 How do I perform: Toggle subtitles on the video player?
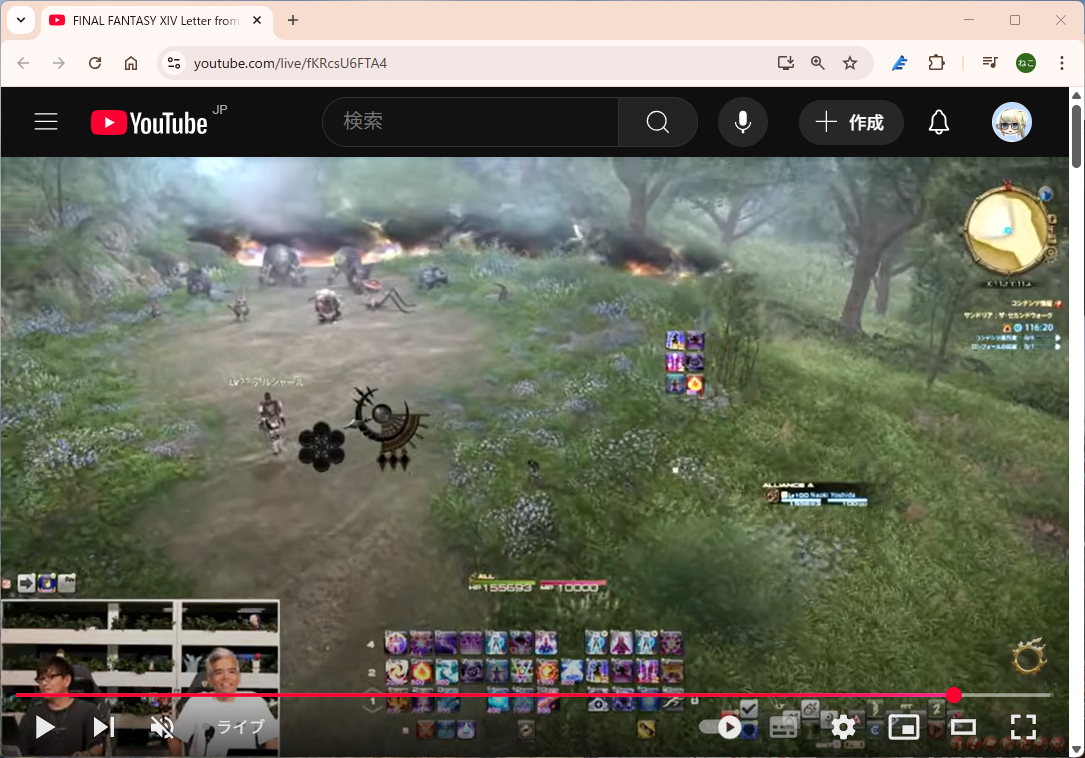click(783, 727)
